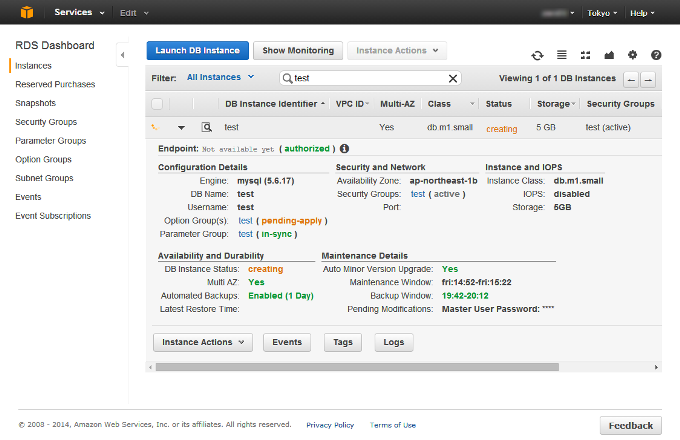Image resolution: width=680 pixels, height=440 pixels.
Task: Refresh the DB instances list
Action: [537, 55]
